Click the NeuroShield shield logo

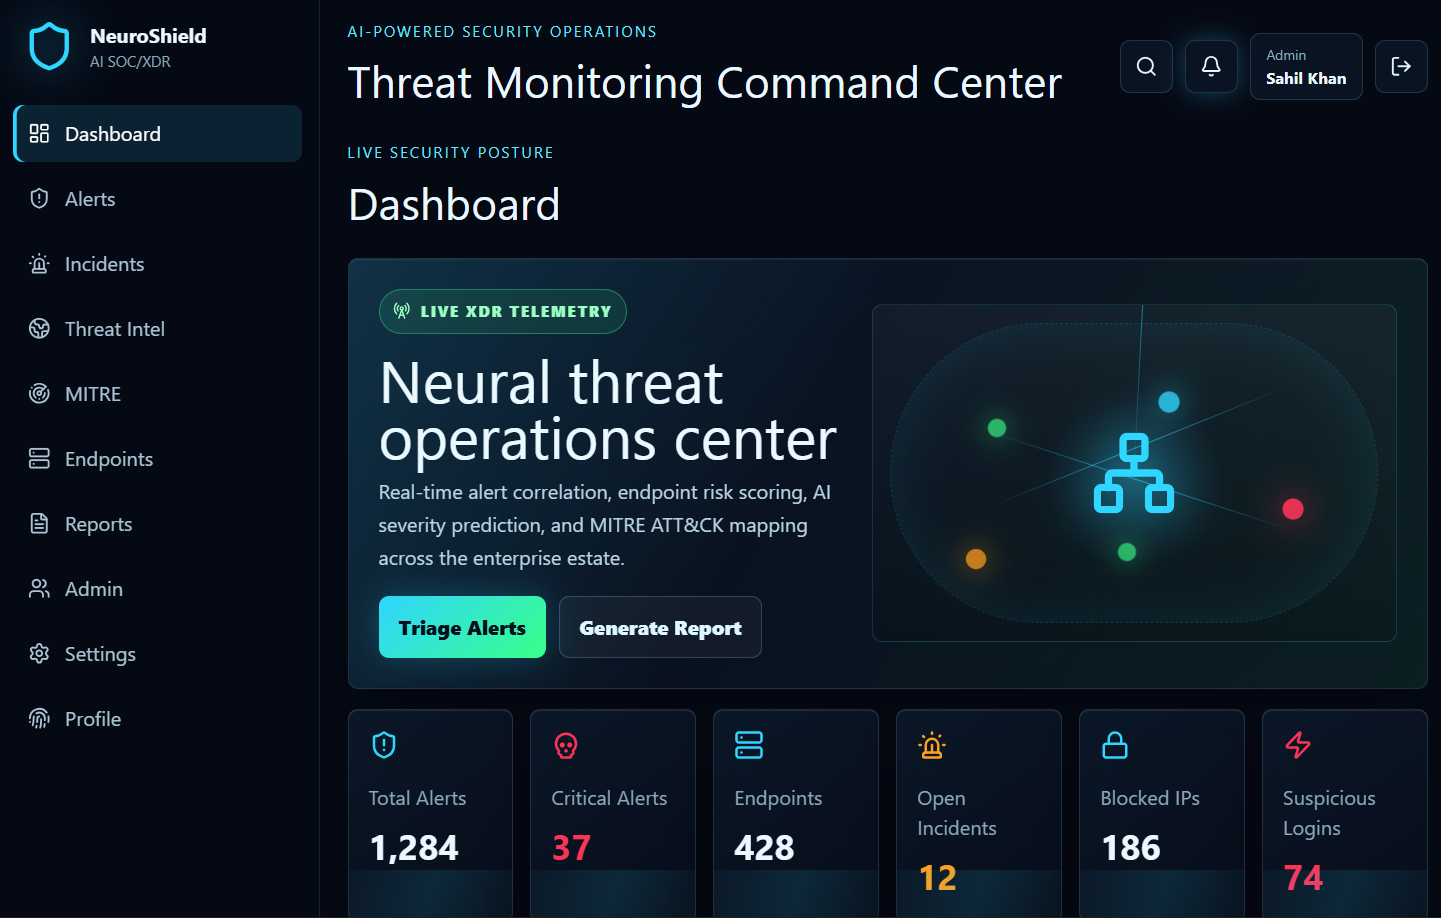[x=49, y=47]
